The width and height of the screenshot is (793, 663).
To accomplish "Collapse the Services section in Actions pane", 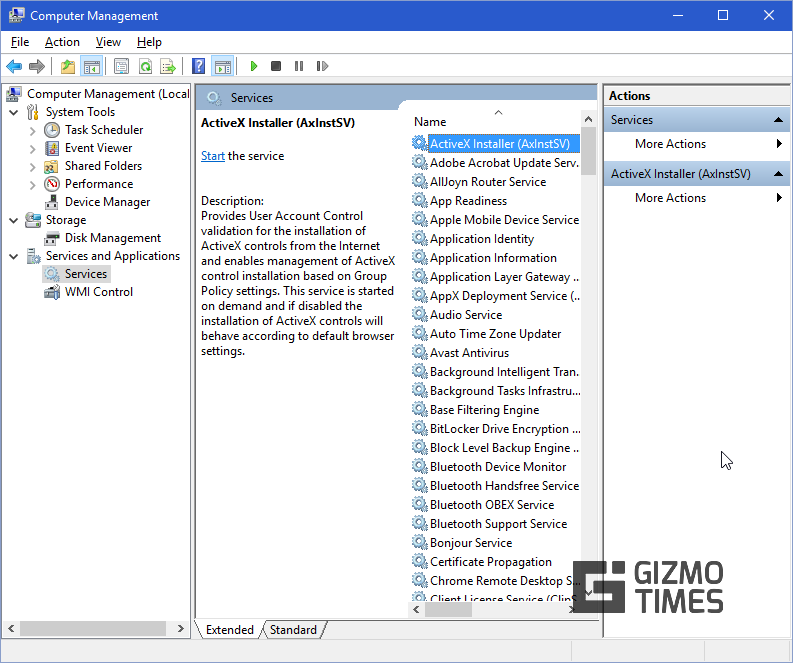I will point(778,120).
